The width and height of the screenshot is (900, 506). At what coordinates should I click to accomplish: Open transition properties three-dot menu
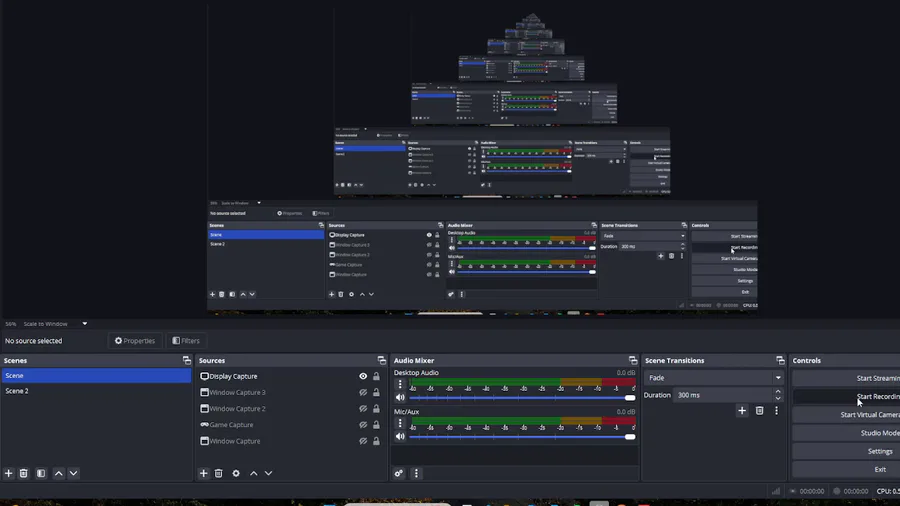point(777,411)
